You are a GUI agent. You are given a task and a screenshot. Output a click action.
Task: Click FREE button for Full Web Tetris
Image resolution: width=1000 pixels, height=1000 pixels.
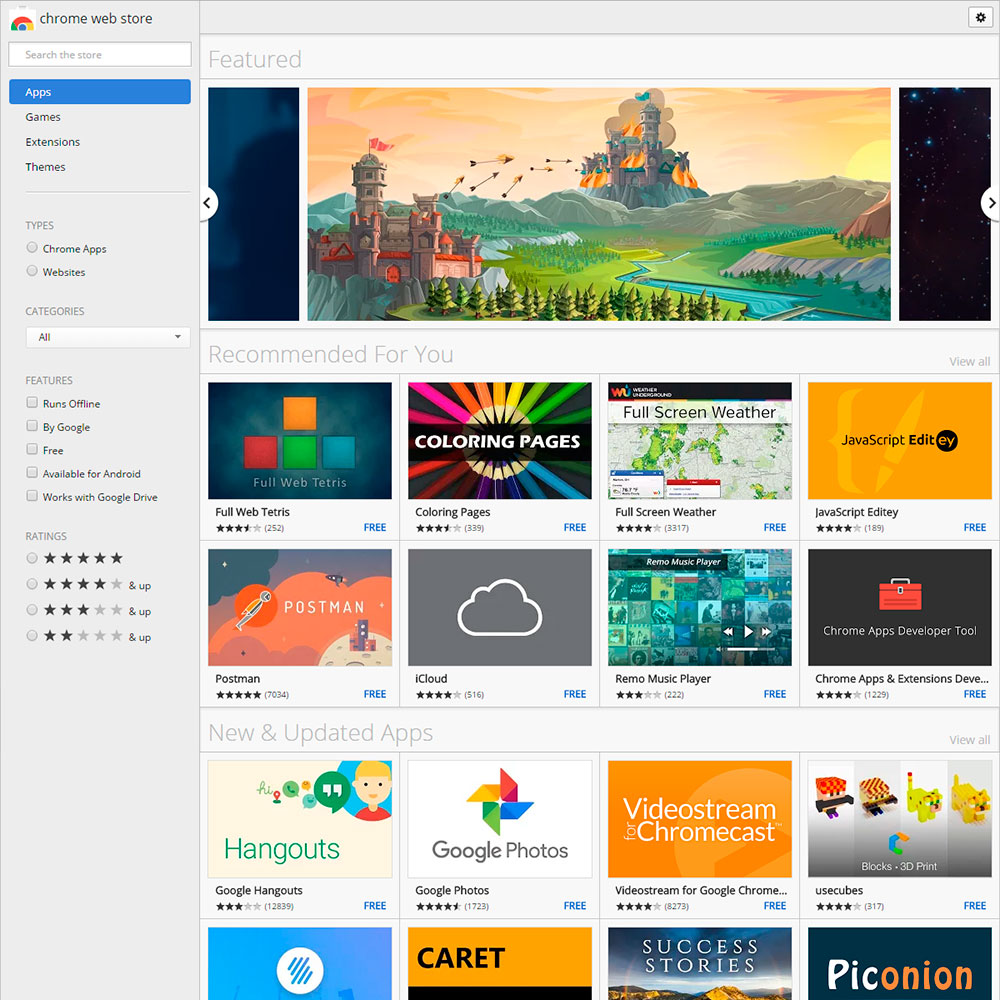(x=375, y=527)
